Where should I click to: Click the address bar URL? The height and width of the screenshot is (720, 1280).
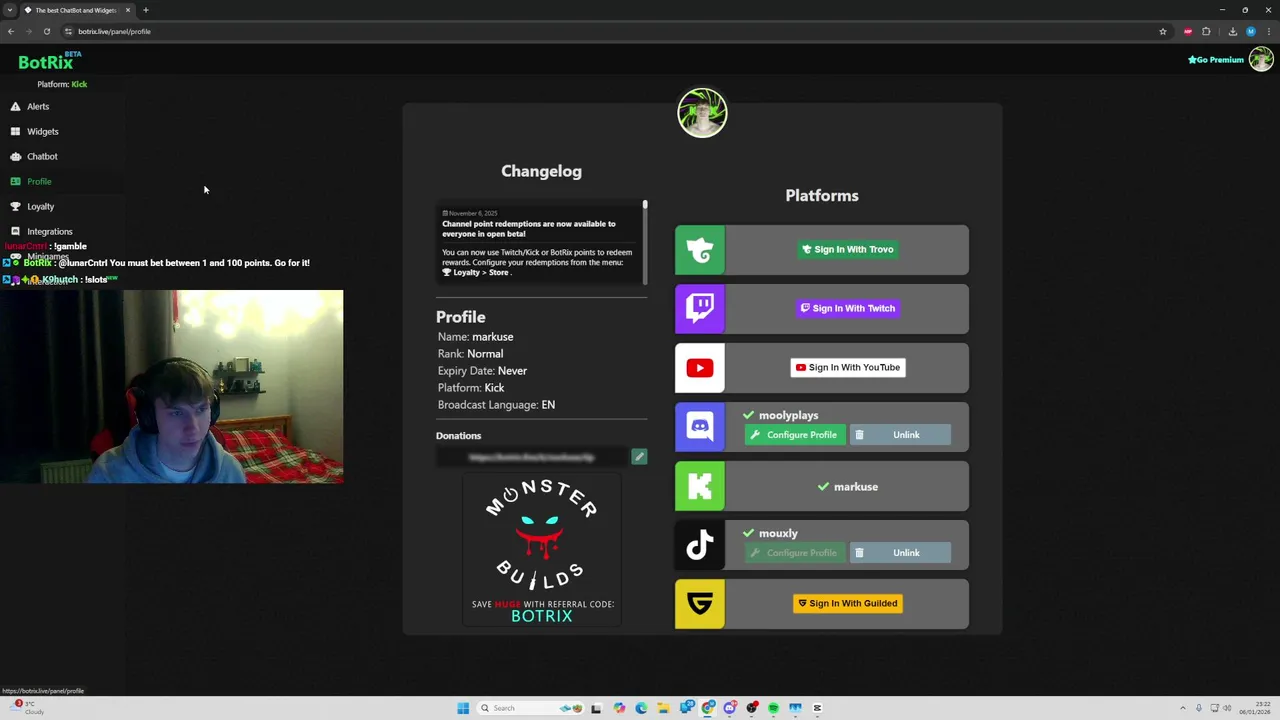pyautogui.click(x=114, y=31)
